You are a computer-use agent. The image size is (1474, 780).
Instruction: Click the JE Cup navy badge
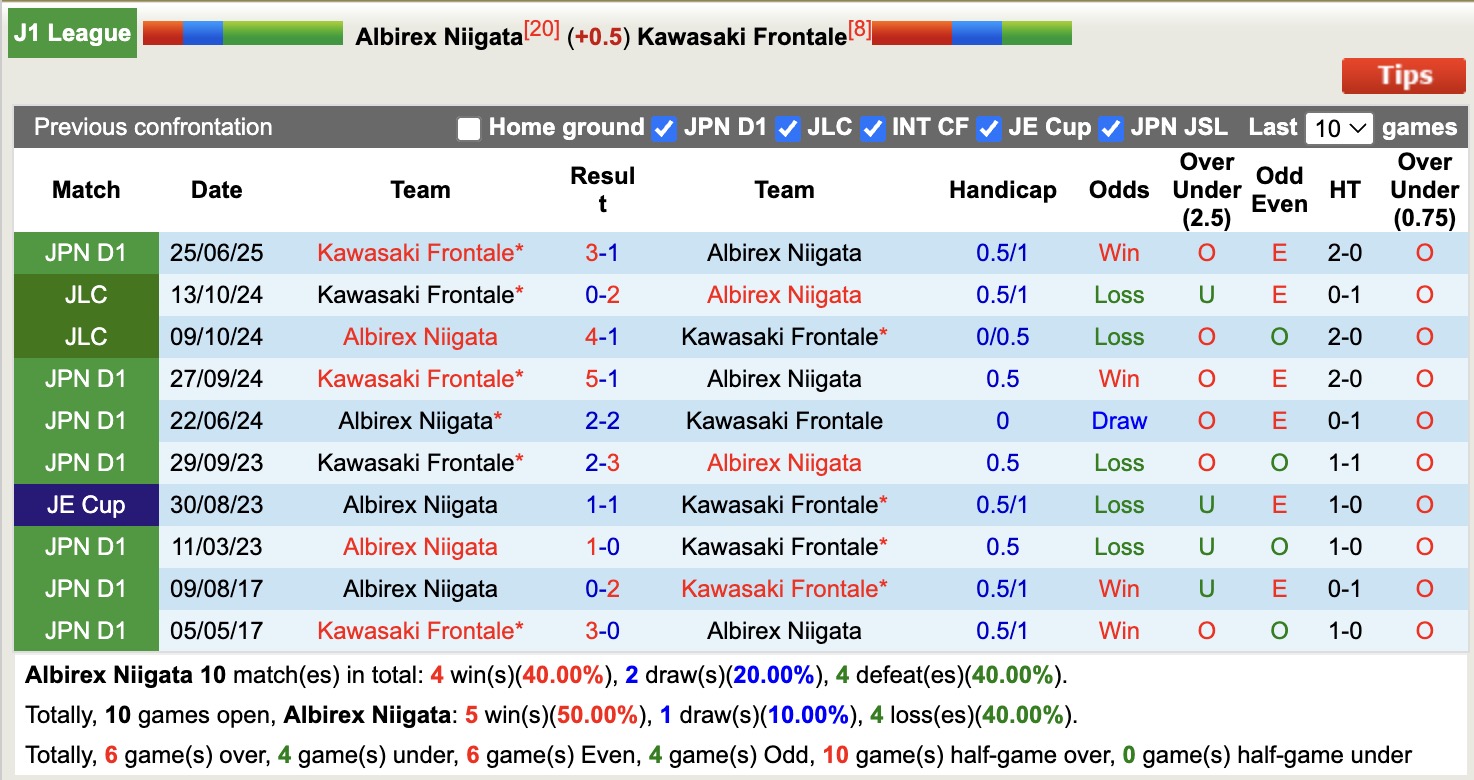[85, 504]
